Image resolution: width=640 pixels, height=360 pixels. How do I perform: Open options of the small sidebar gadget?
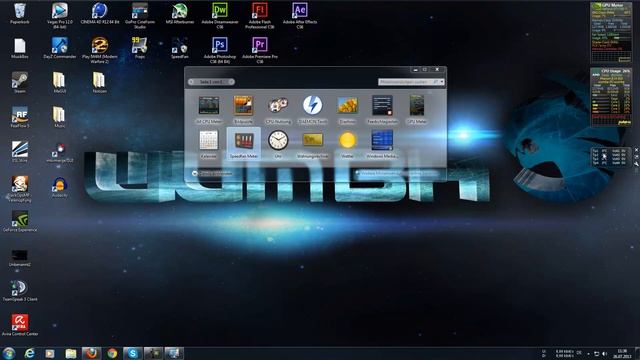click(636, 164)
